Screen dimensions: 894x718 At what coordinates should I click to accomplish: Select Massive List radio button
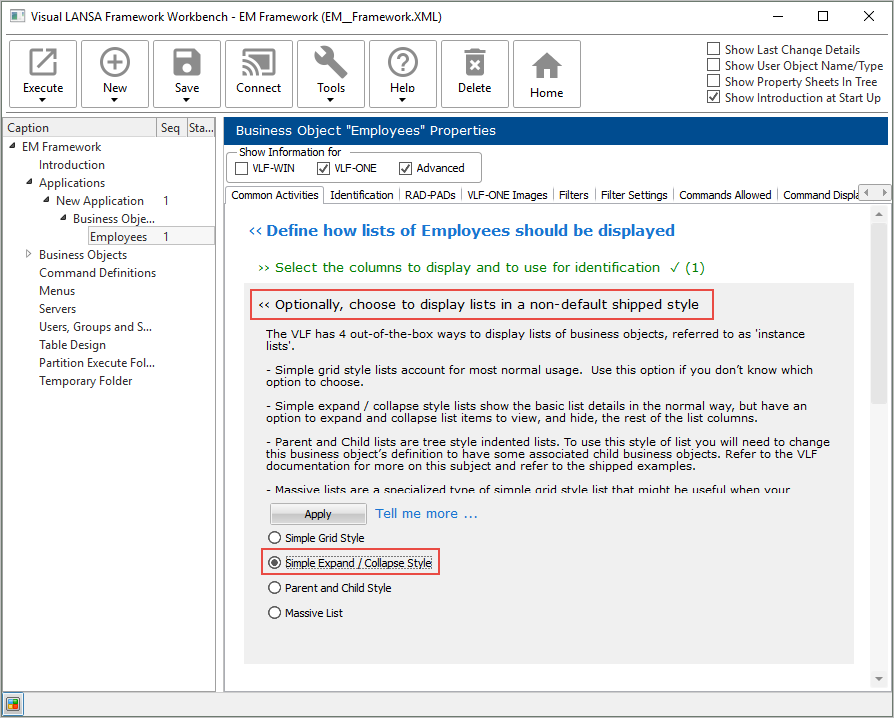275,613
